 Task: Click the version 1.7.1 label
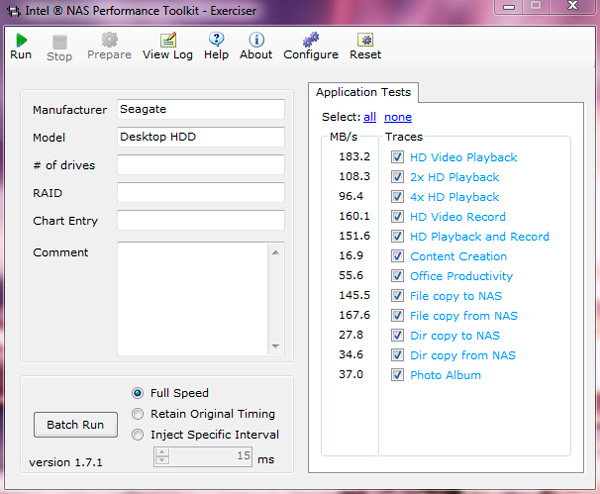click(x=66, y=463)
